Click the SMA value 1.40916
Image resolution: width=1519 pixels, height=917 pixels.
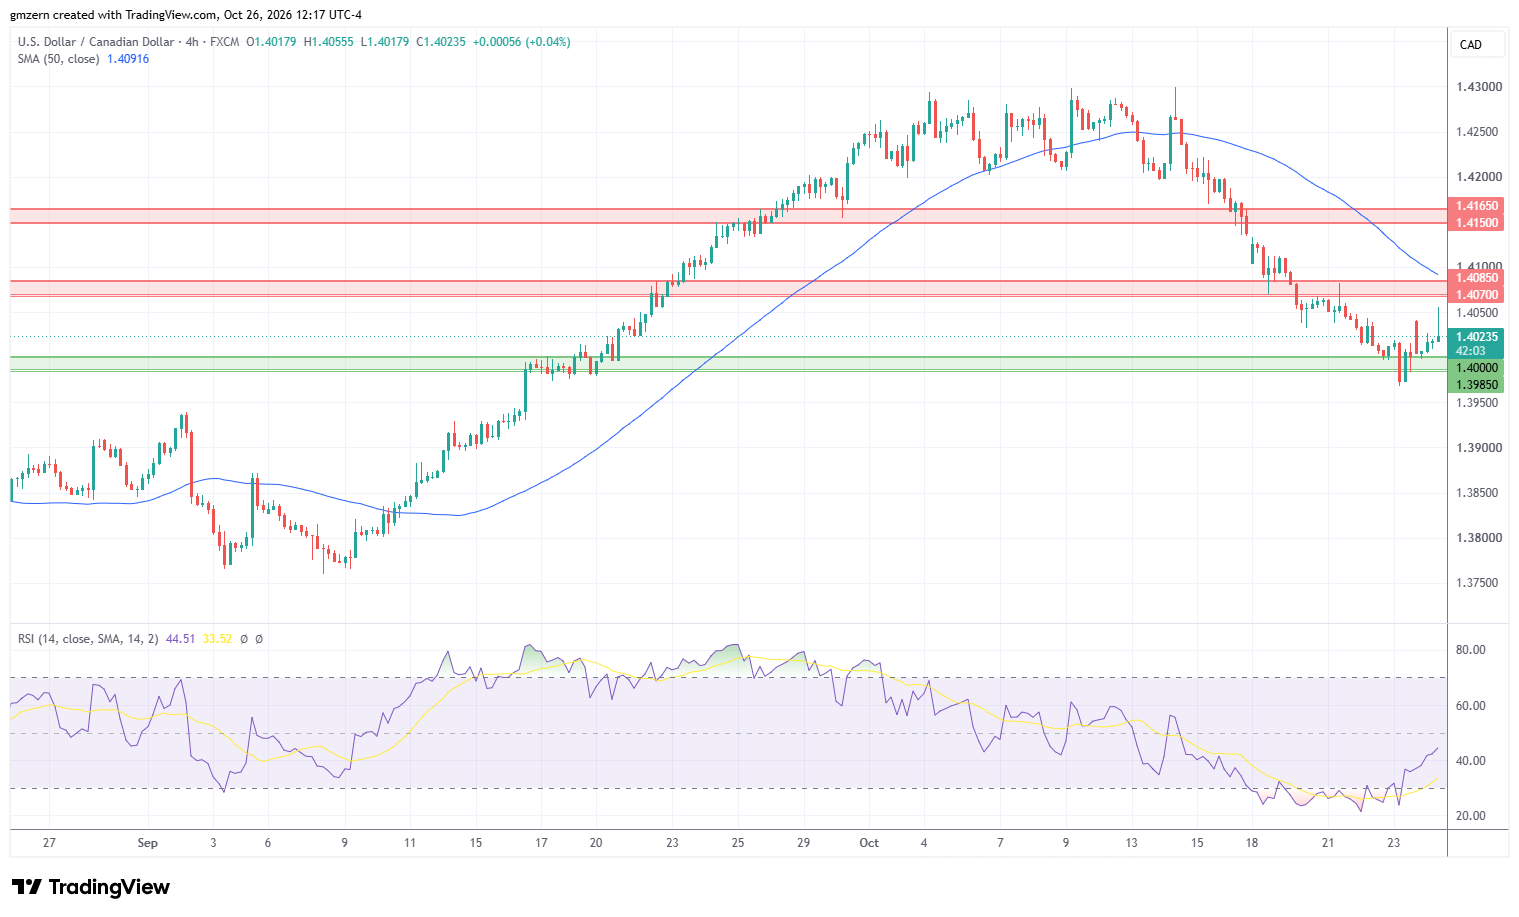click(128, 59)
